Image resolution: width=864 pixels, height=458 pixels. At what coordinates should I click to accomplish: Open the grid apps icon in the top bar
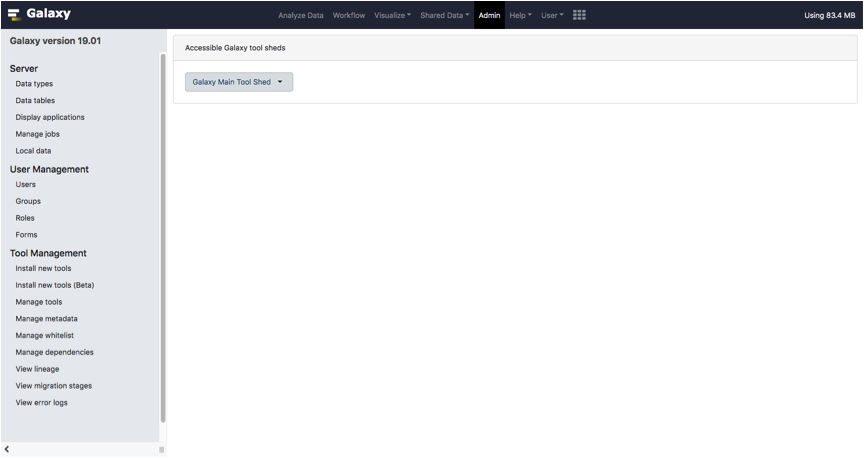(579, 15)
